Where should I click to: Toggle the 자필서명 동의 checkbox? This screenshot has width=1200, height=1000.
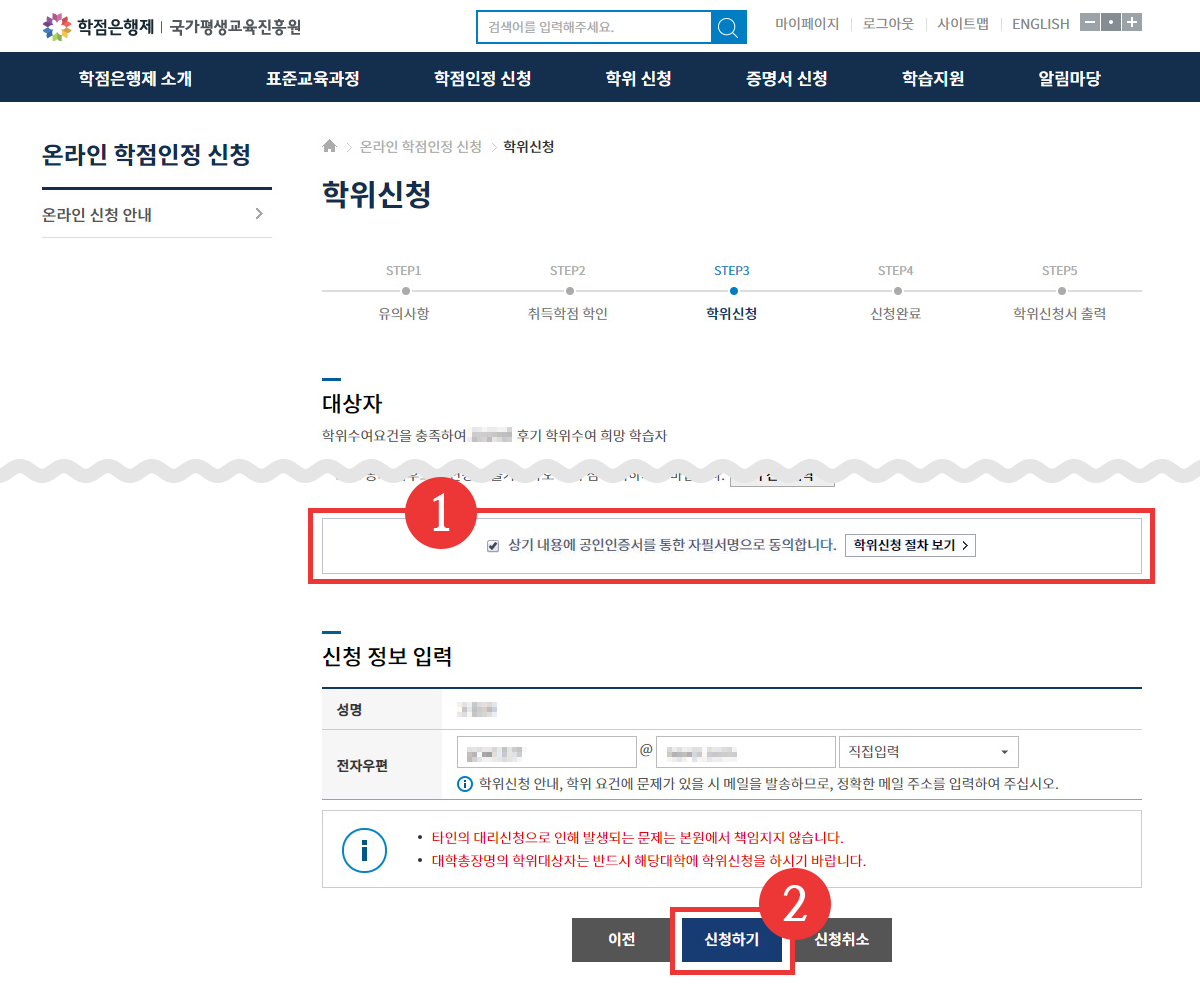[x=492, y=546]
